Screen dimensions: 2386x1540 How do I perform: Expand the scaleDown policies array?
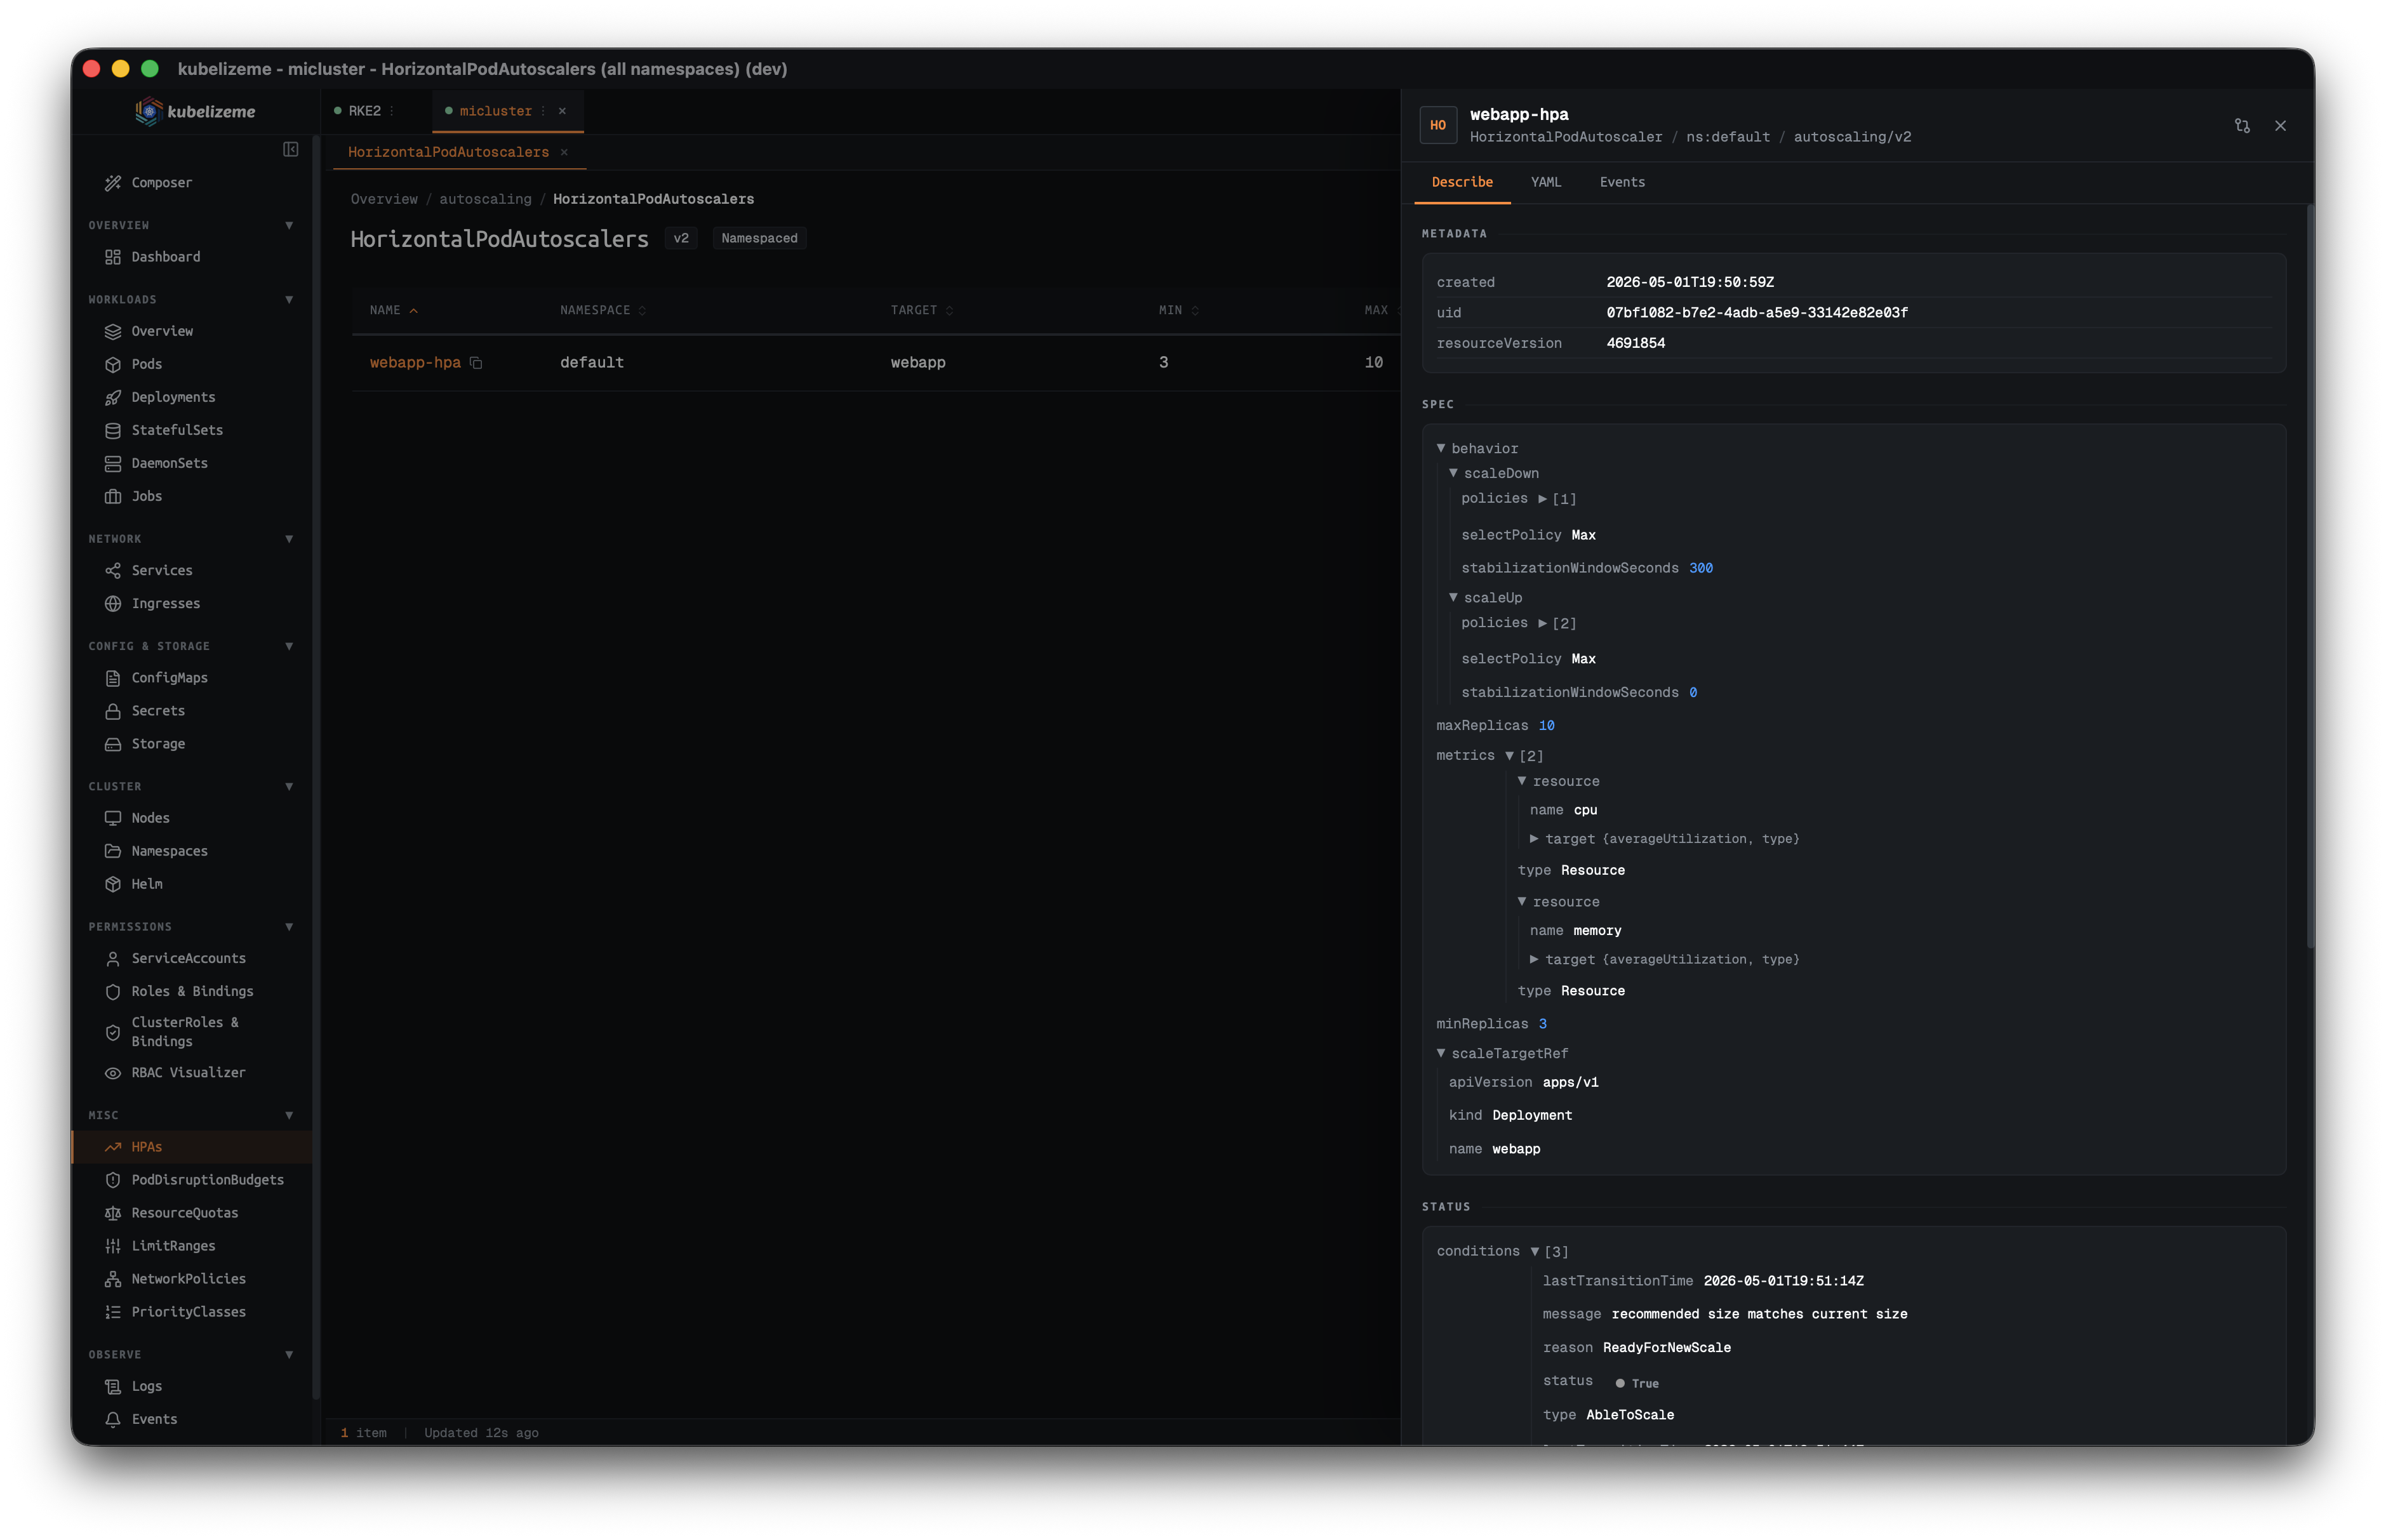[x=1542, y=498]
